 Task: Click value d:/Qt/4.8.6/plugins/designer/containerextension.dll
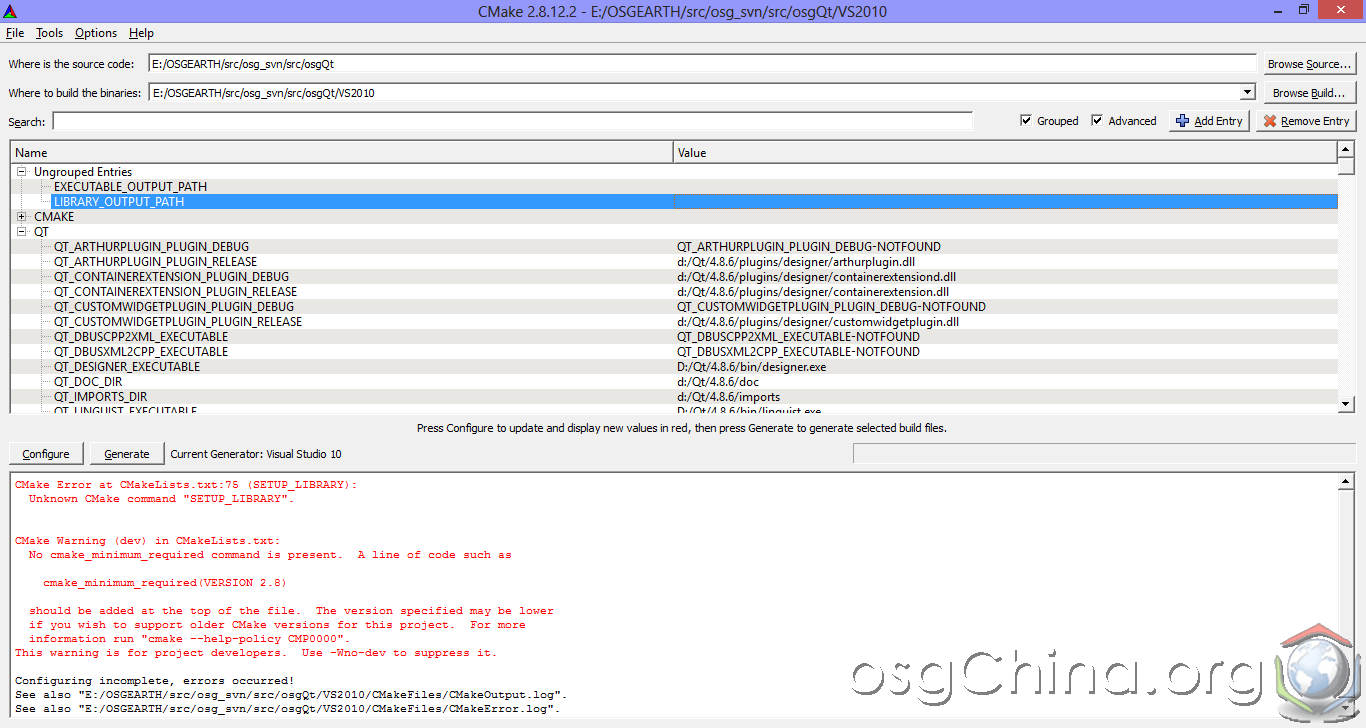(x=813, y=292)
